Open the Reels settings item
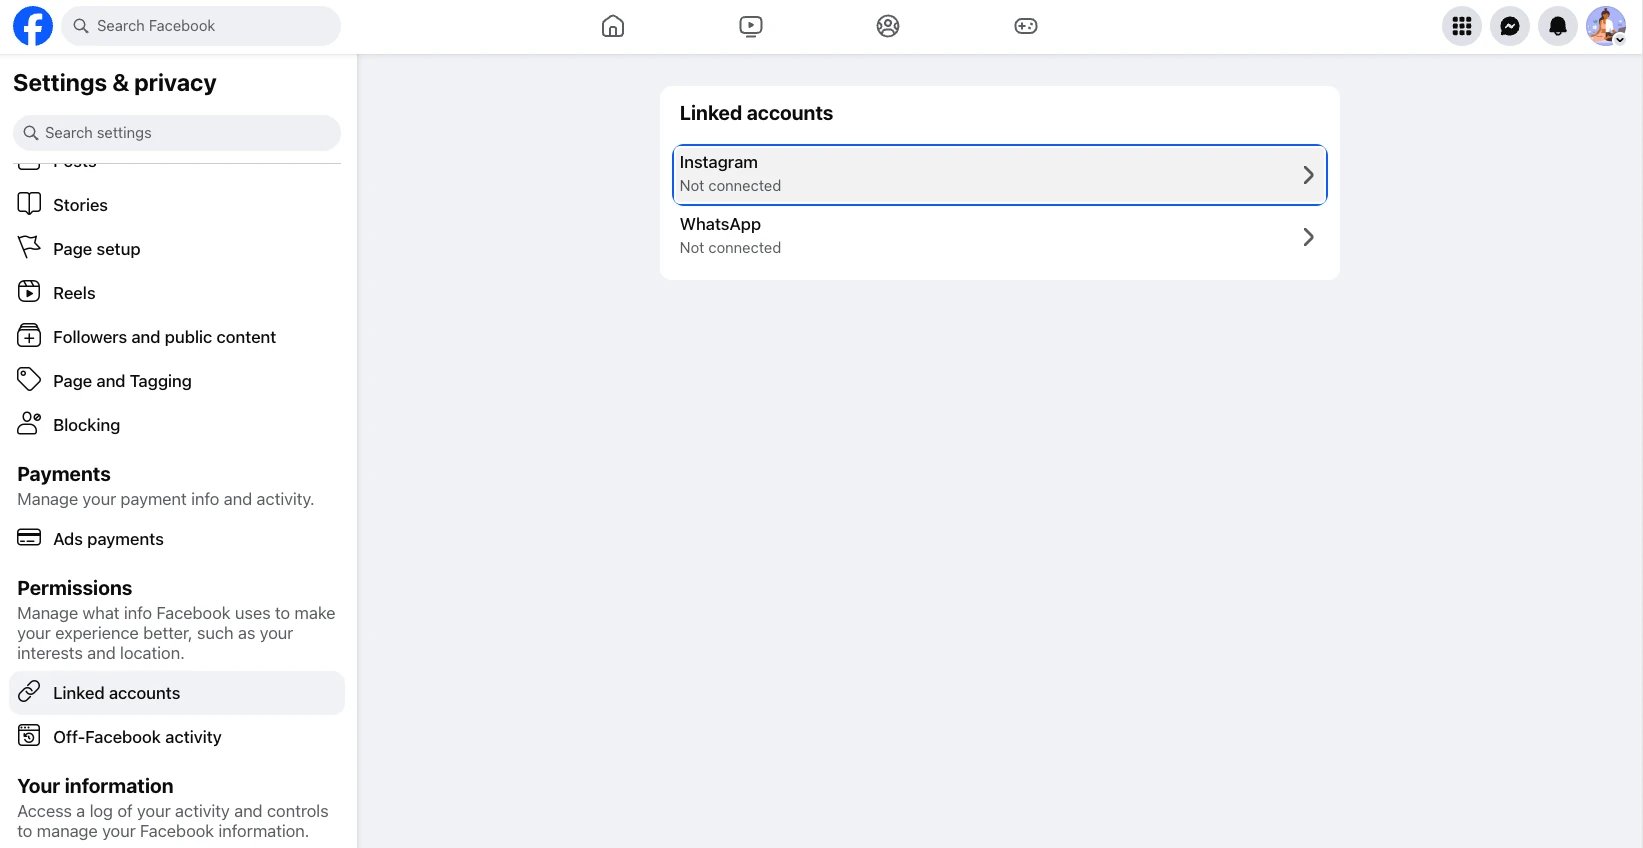The image size is (1643, 848). (x=177, y=293)
